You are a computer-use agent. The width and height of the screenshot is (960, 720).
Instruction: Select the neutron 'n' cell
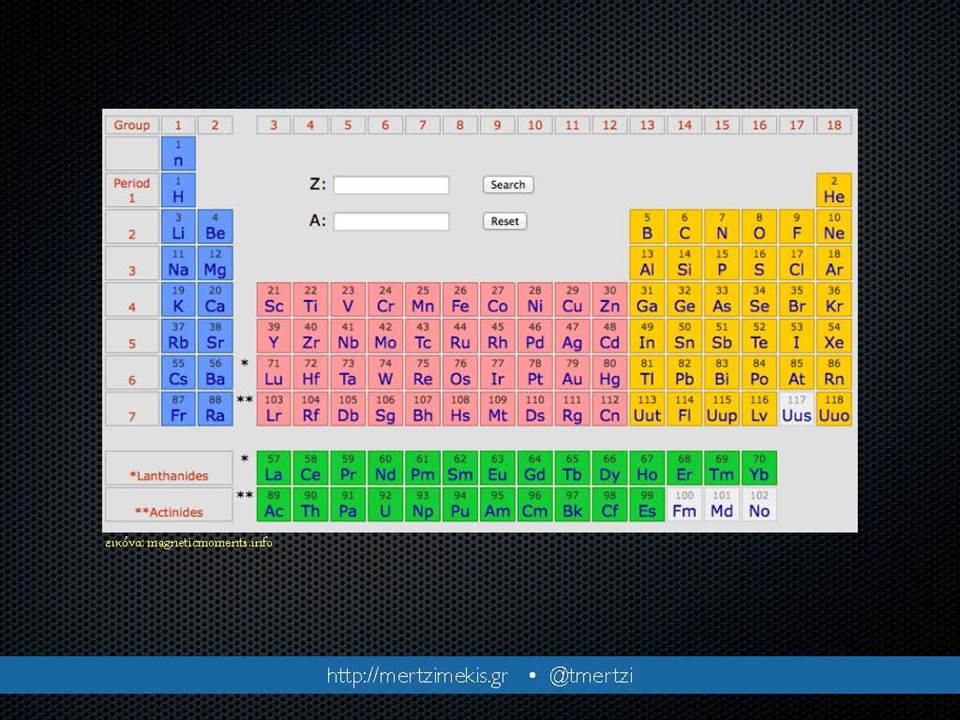178,153
